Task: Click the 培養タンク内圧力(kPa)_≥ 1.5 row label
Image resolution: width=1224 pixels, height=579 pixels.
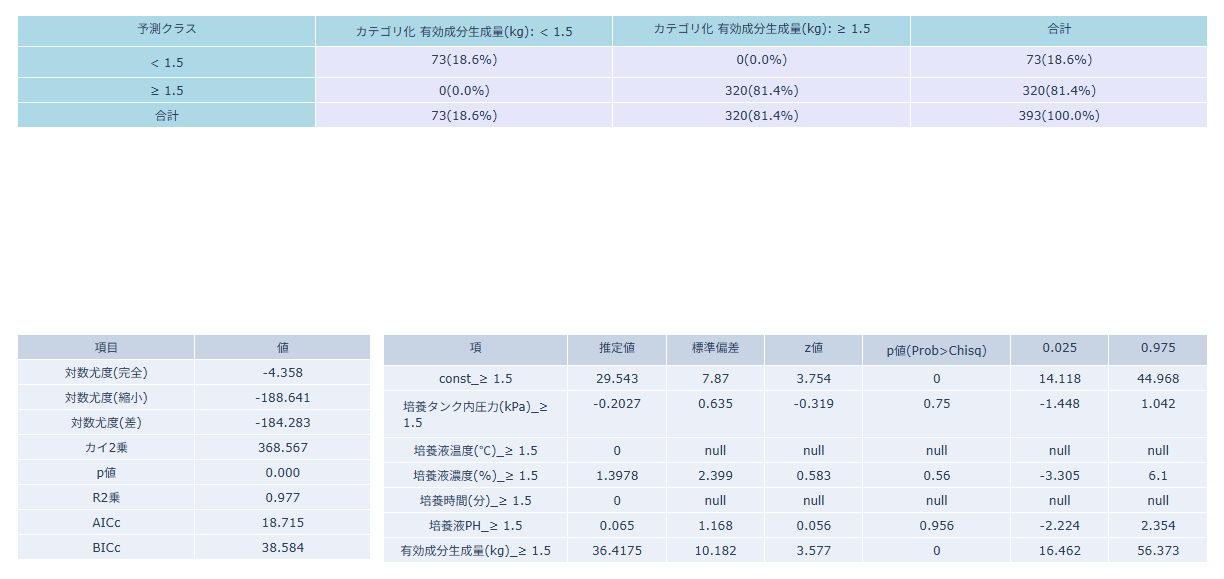Action: [475, 414]
